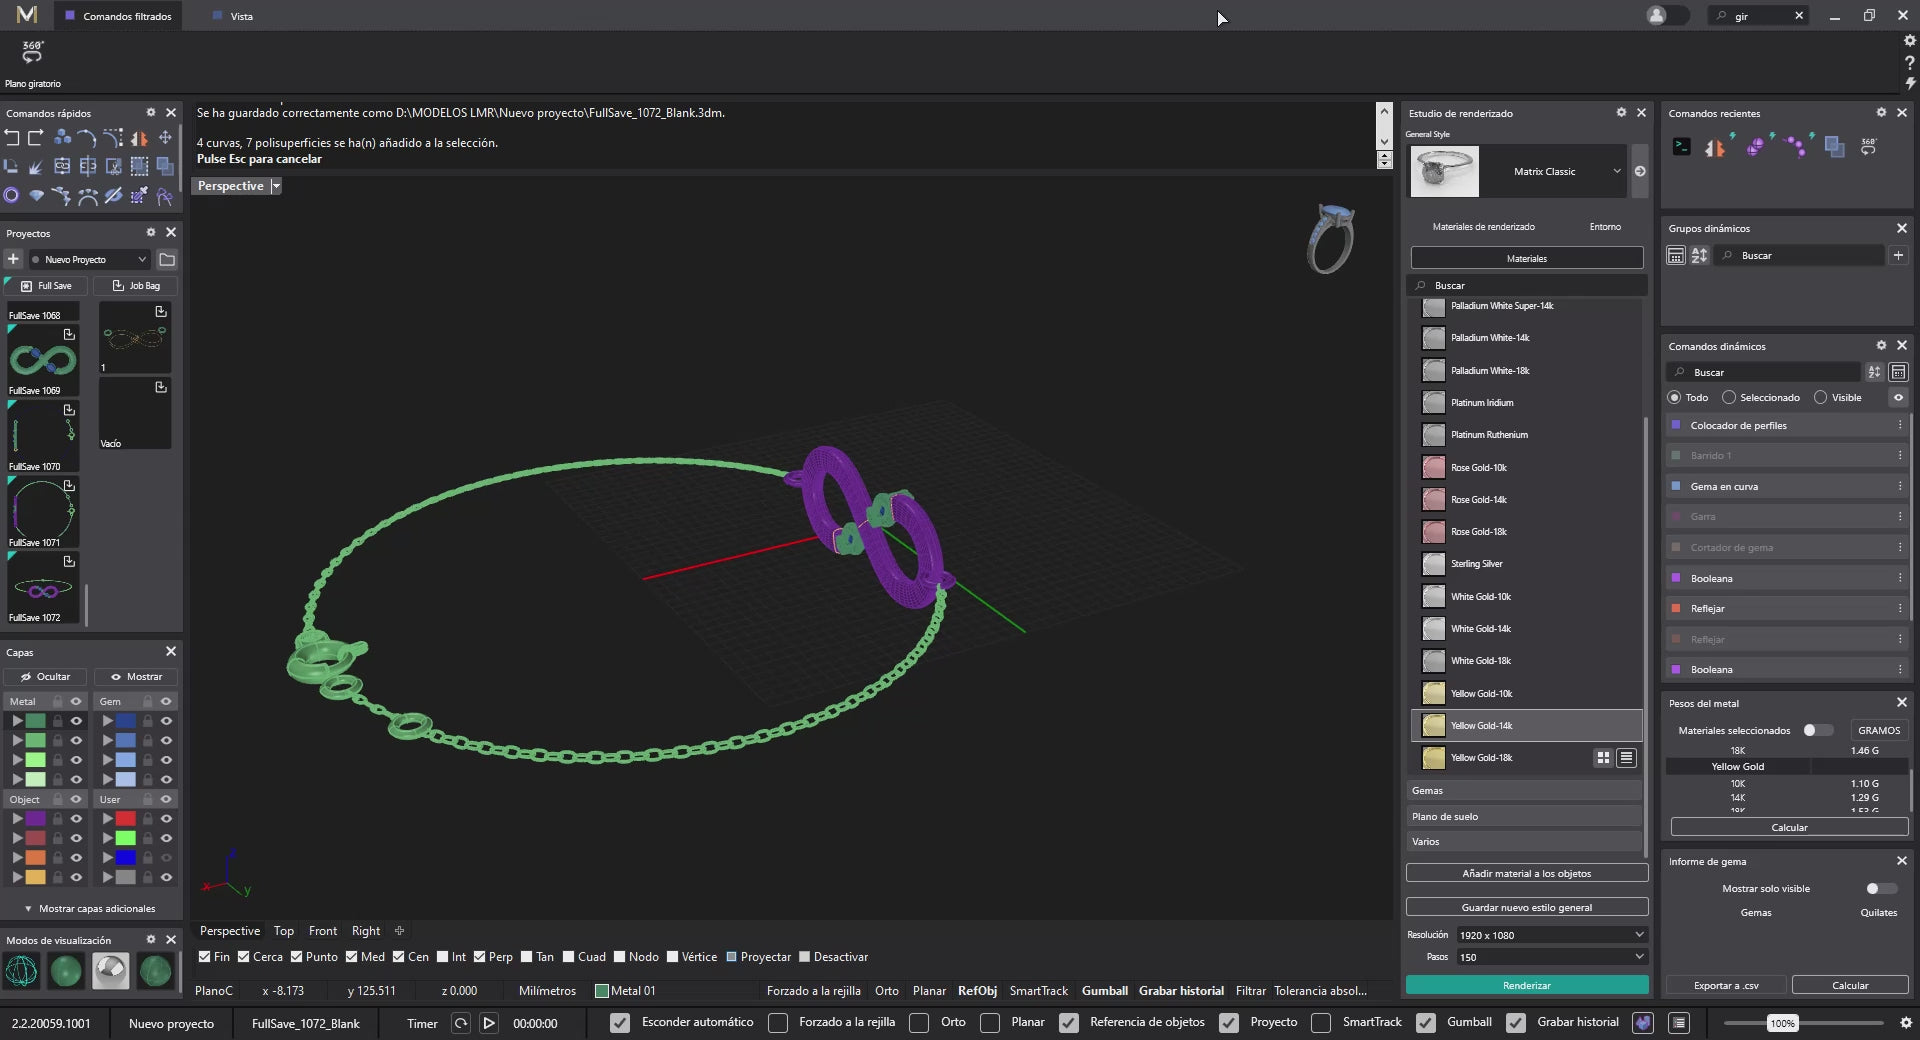Activate the four-arrow move tool in quick commands

pyautogui.click(x=165, y=138)
